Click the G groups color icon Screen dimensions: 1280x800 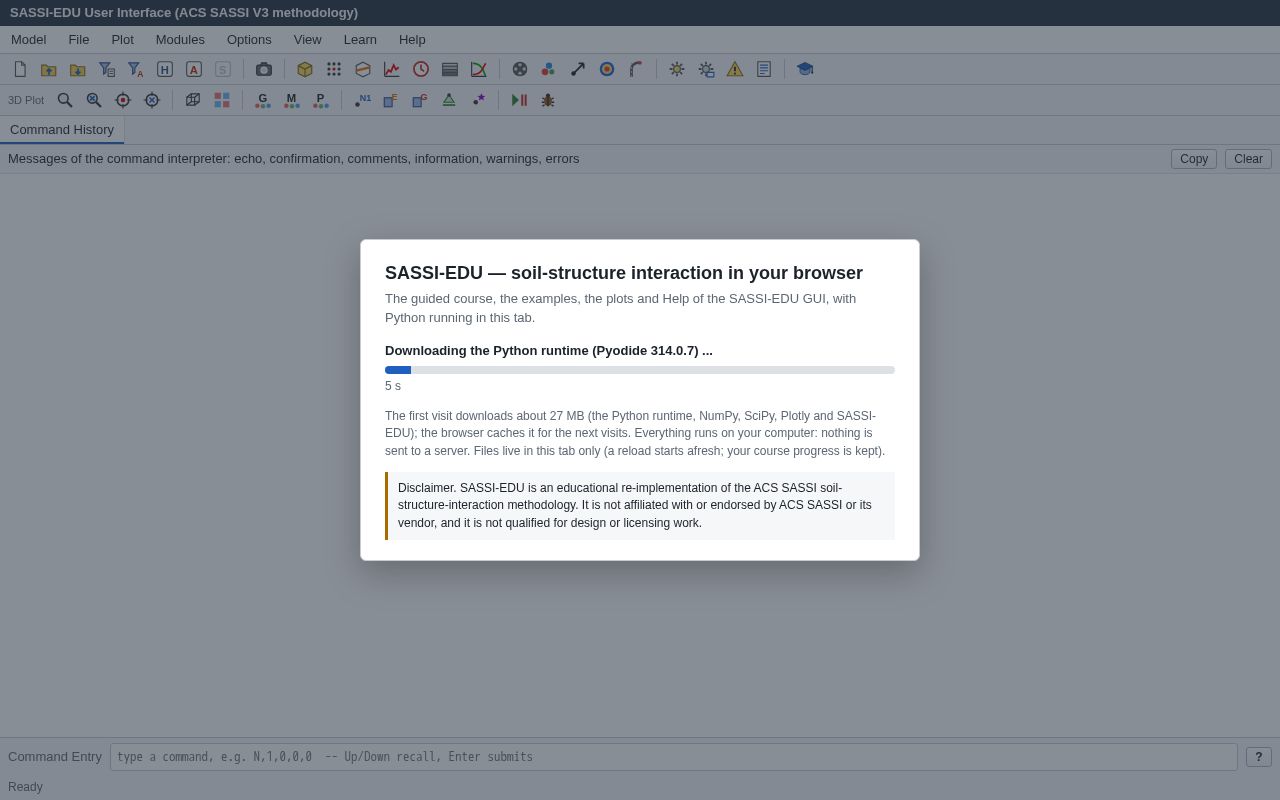click(x=263, y=100)
